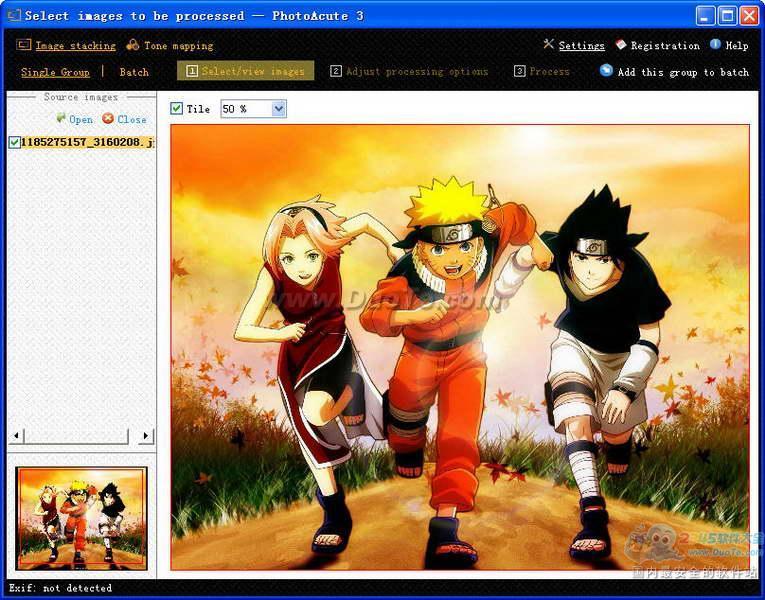The height and width of the screenshot is (600, 765).
Task: Open the 50 % zoom dropdown arrow
Action: click(279, 108)
